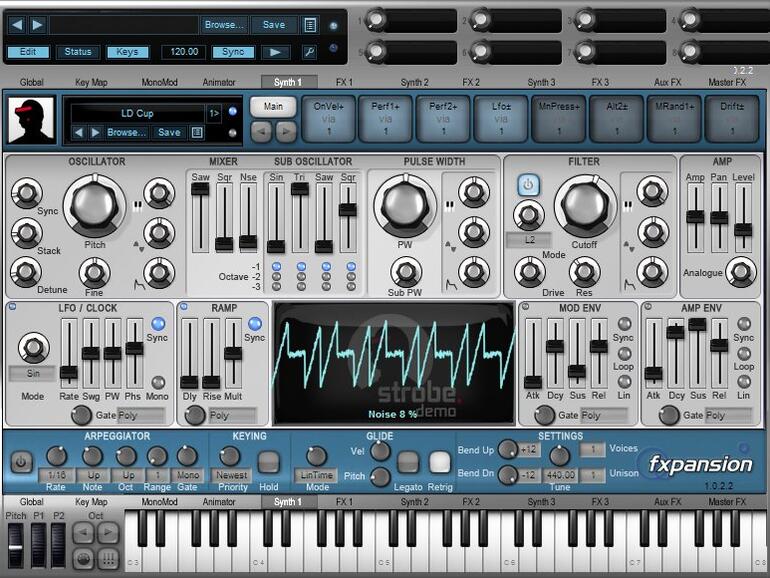Viewport: 770px width, 578px height.
Task: Toggle the Filter power button
Action: pyautogui.click(x=528, y=185)
